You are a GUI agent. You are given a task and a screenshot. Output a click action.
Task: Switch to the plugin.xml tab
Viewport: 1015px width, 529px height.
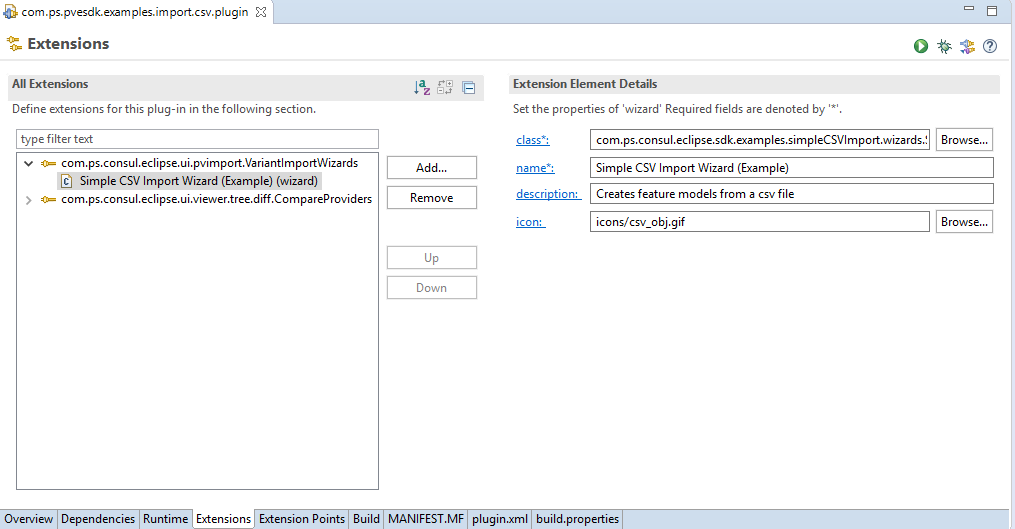click(x=500, y=519)
